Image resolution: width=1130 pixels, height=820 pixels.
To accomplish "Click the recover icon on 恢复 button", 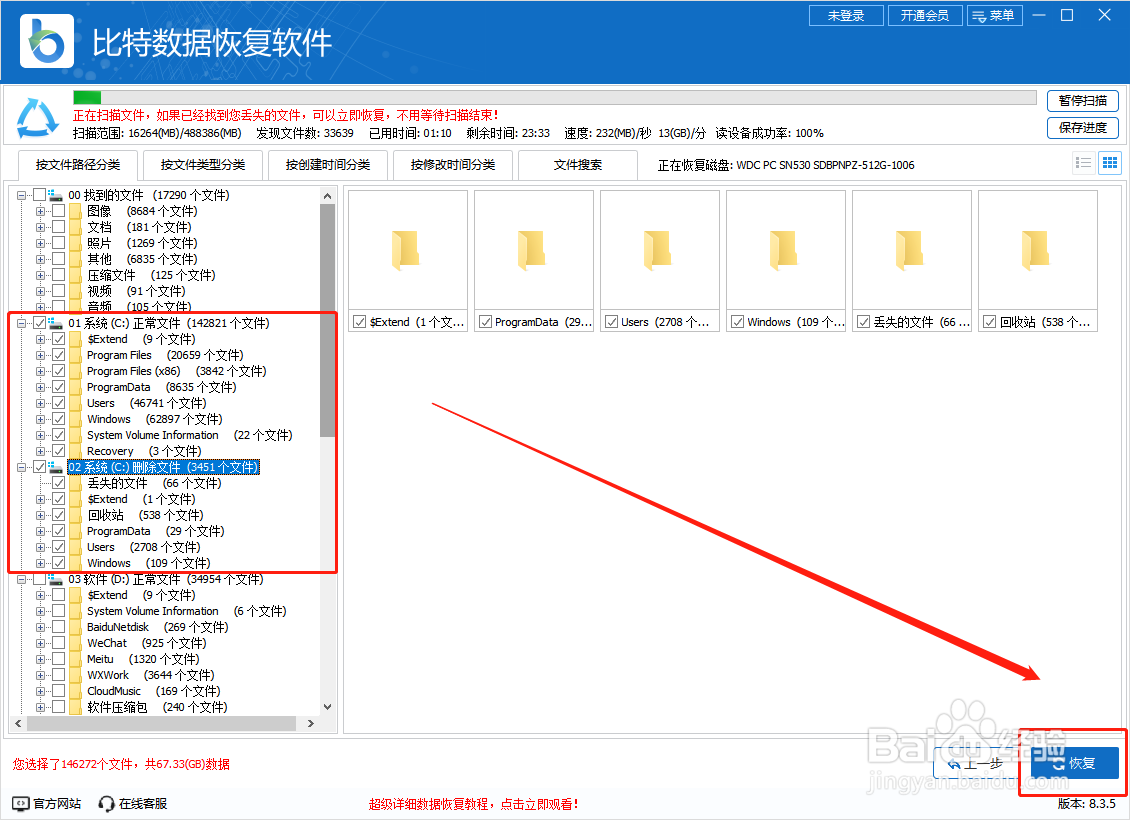I will coord(1058,762).
